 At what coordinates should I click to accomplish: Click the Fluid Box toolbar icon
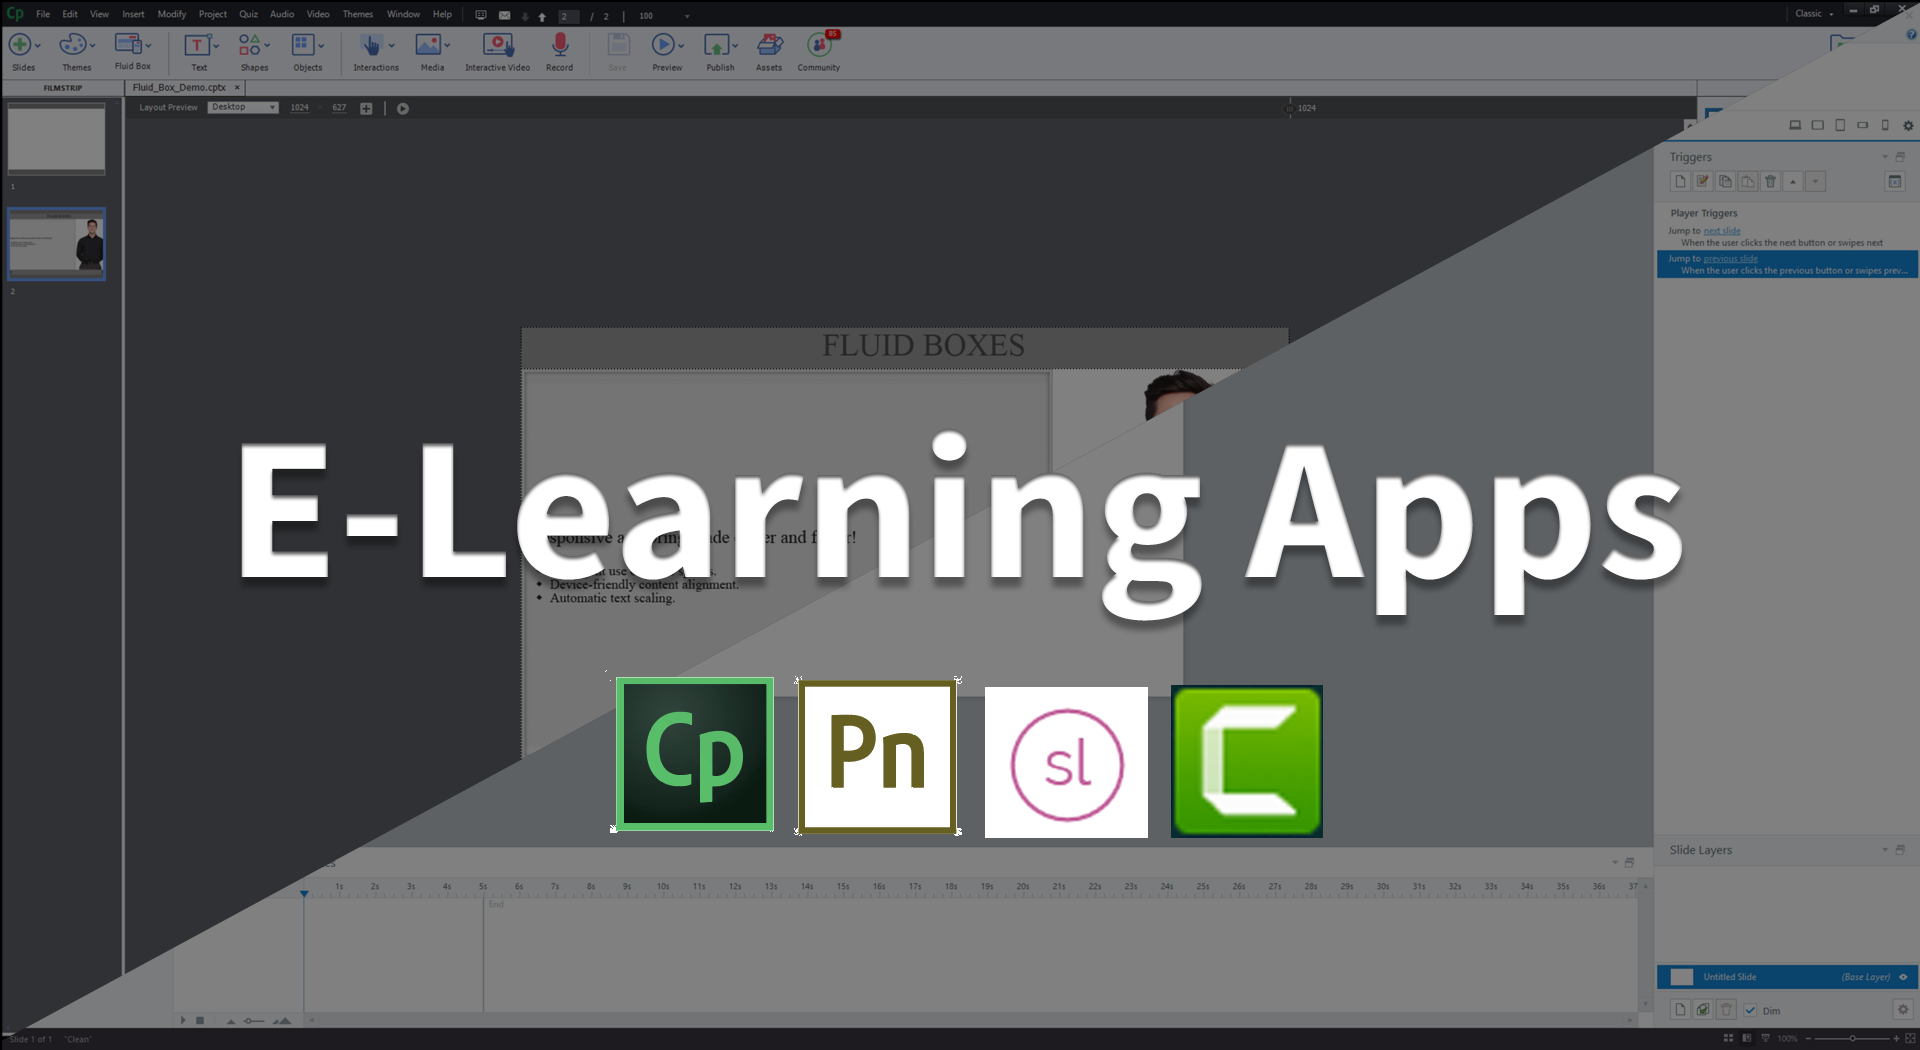tap(128, 44)
